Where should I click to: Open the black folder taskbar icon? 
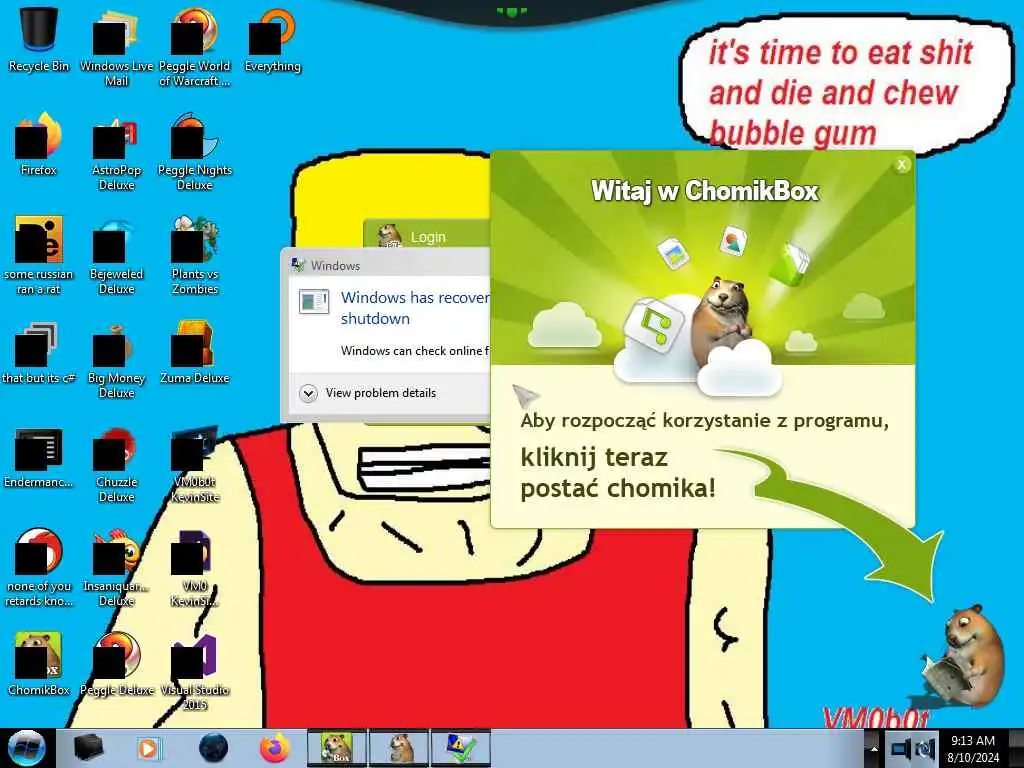(89, 748)
